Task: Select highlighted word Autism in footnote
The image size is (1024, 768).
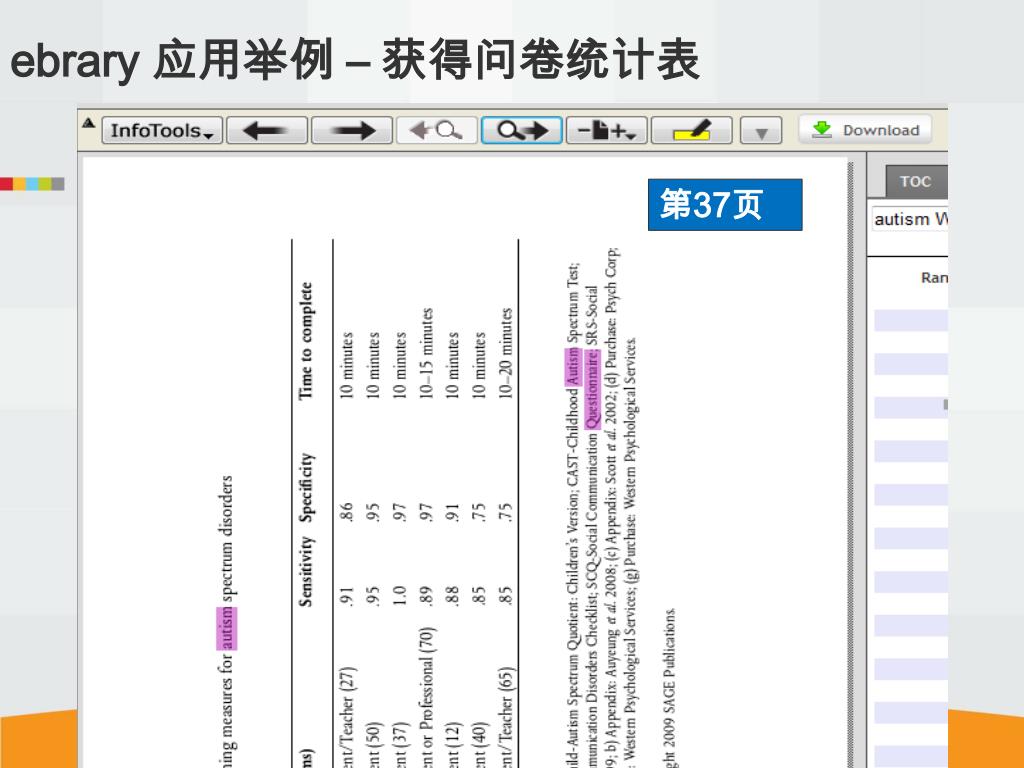Action: (x=573, y=368)
